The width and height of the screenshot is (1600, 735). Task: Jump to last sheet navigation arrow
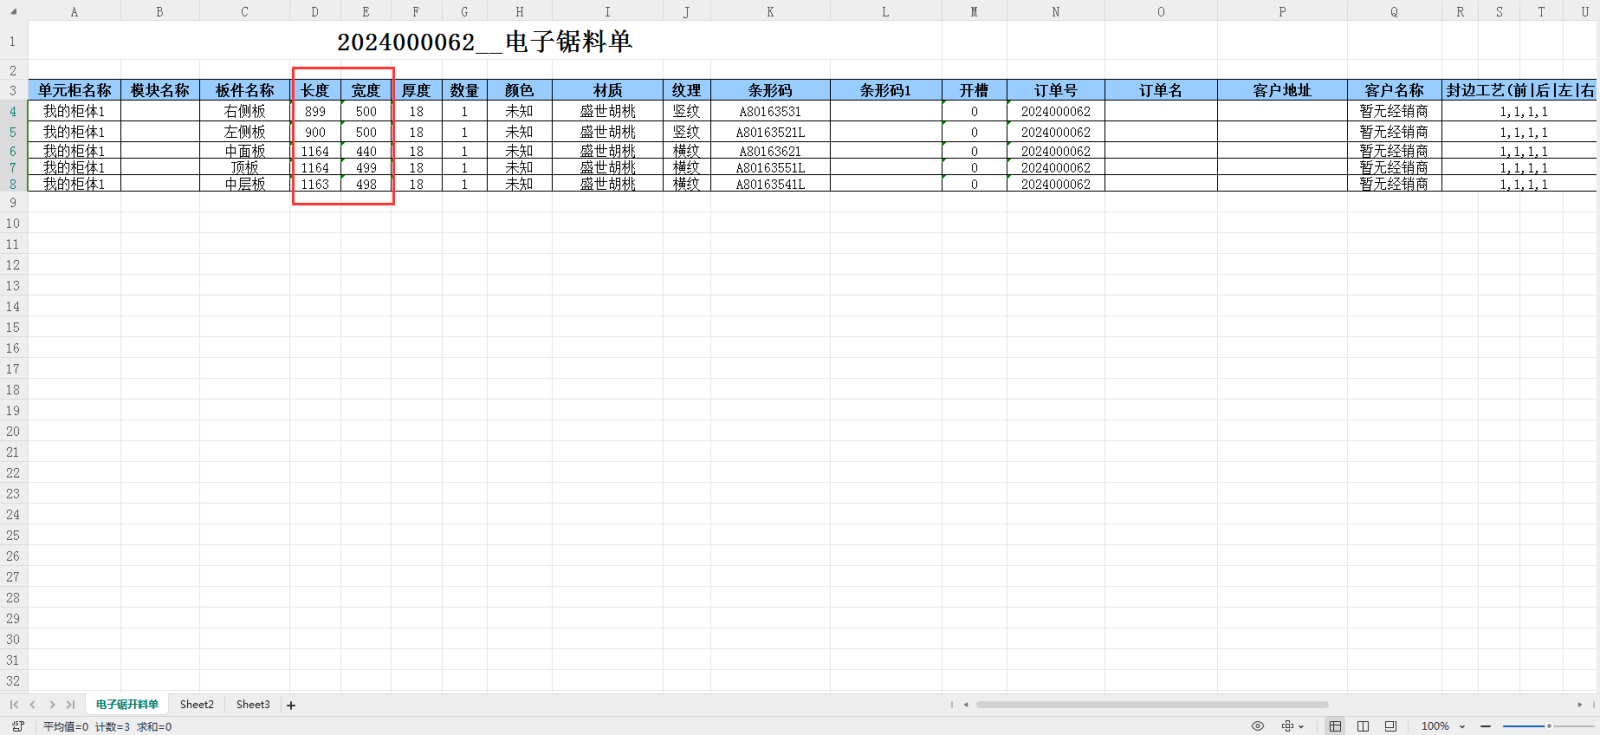point(70,705)
